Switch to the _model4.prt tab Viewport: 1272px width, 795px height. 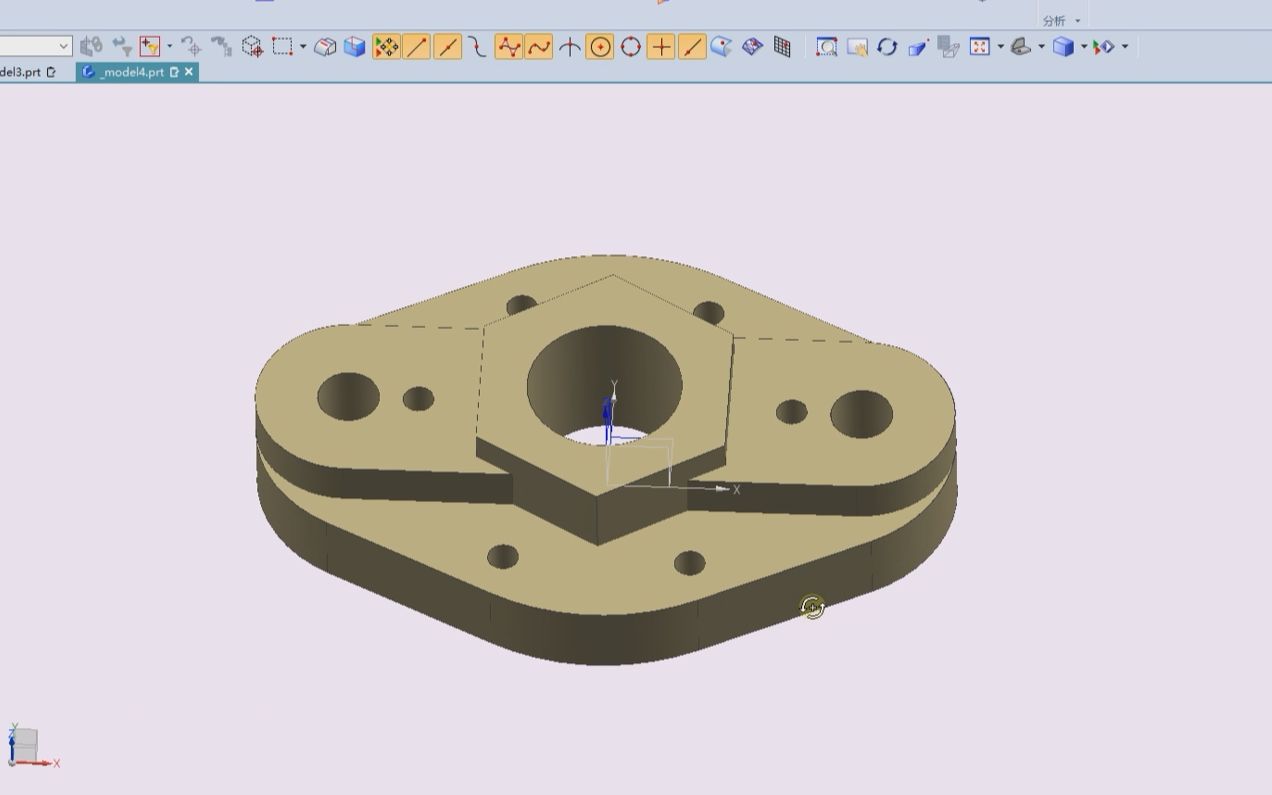(x=130, y=72)
